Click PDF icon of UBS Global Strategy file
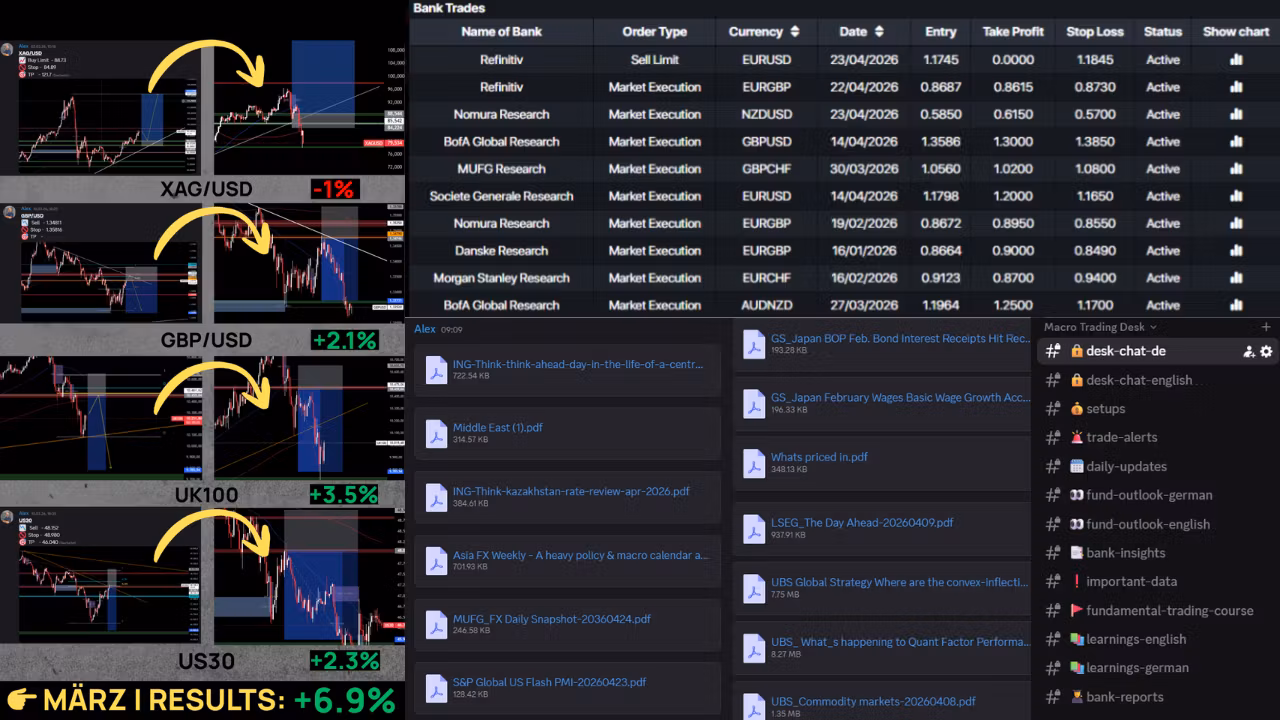The image size is (1280, 720). click(754, 589)
